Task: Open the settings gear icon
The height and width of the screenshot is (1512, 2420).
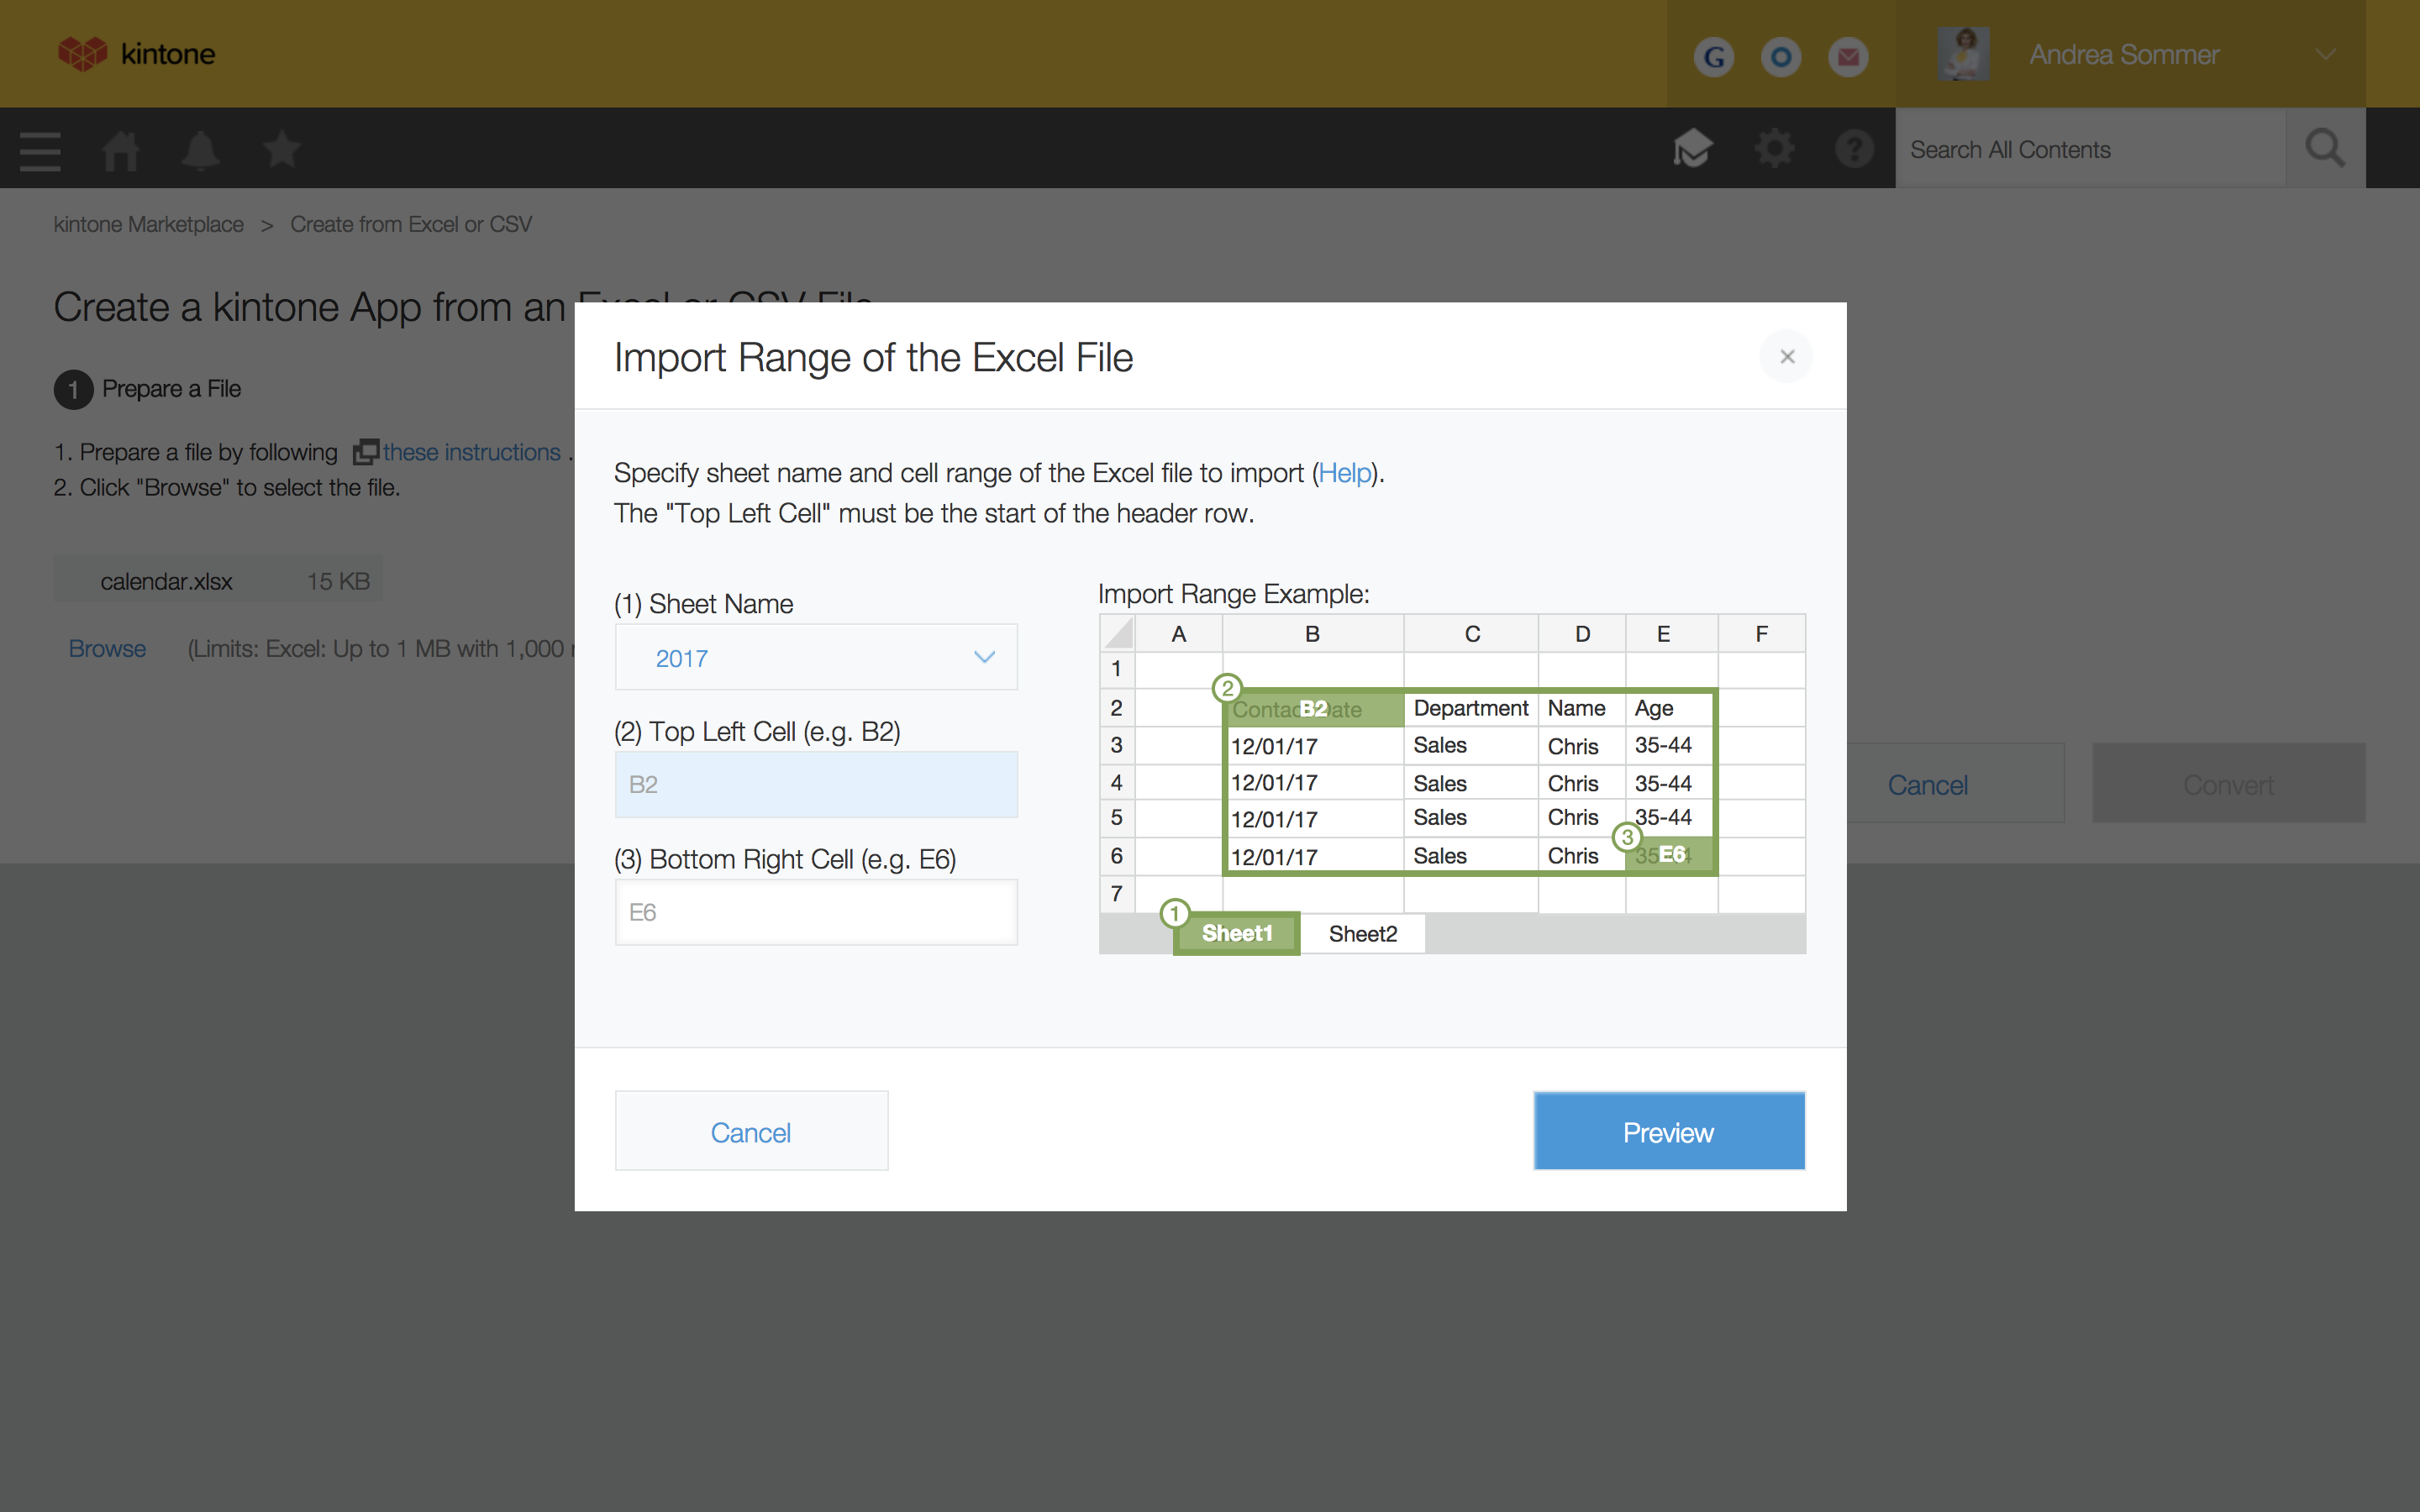Action: pos(1774,149)
